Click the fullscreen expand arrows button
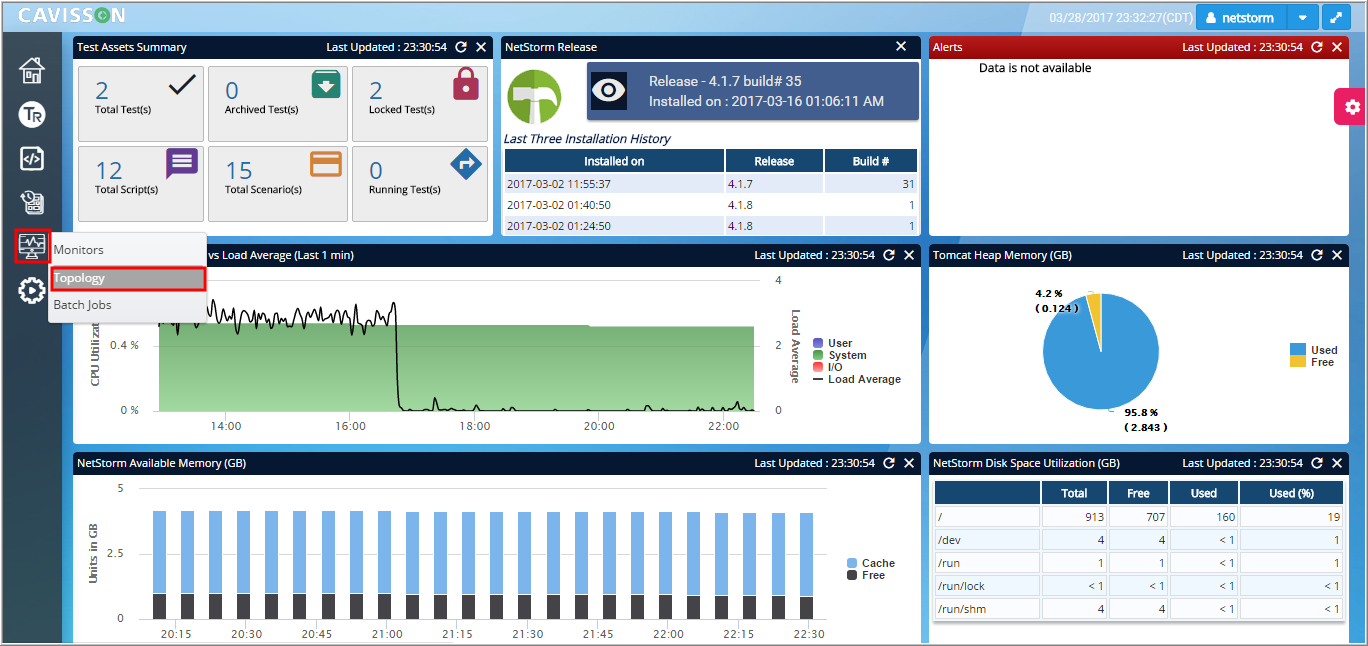 [x=1335, y=18]
